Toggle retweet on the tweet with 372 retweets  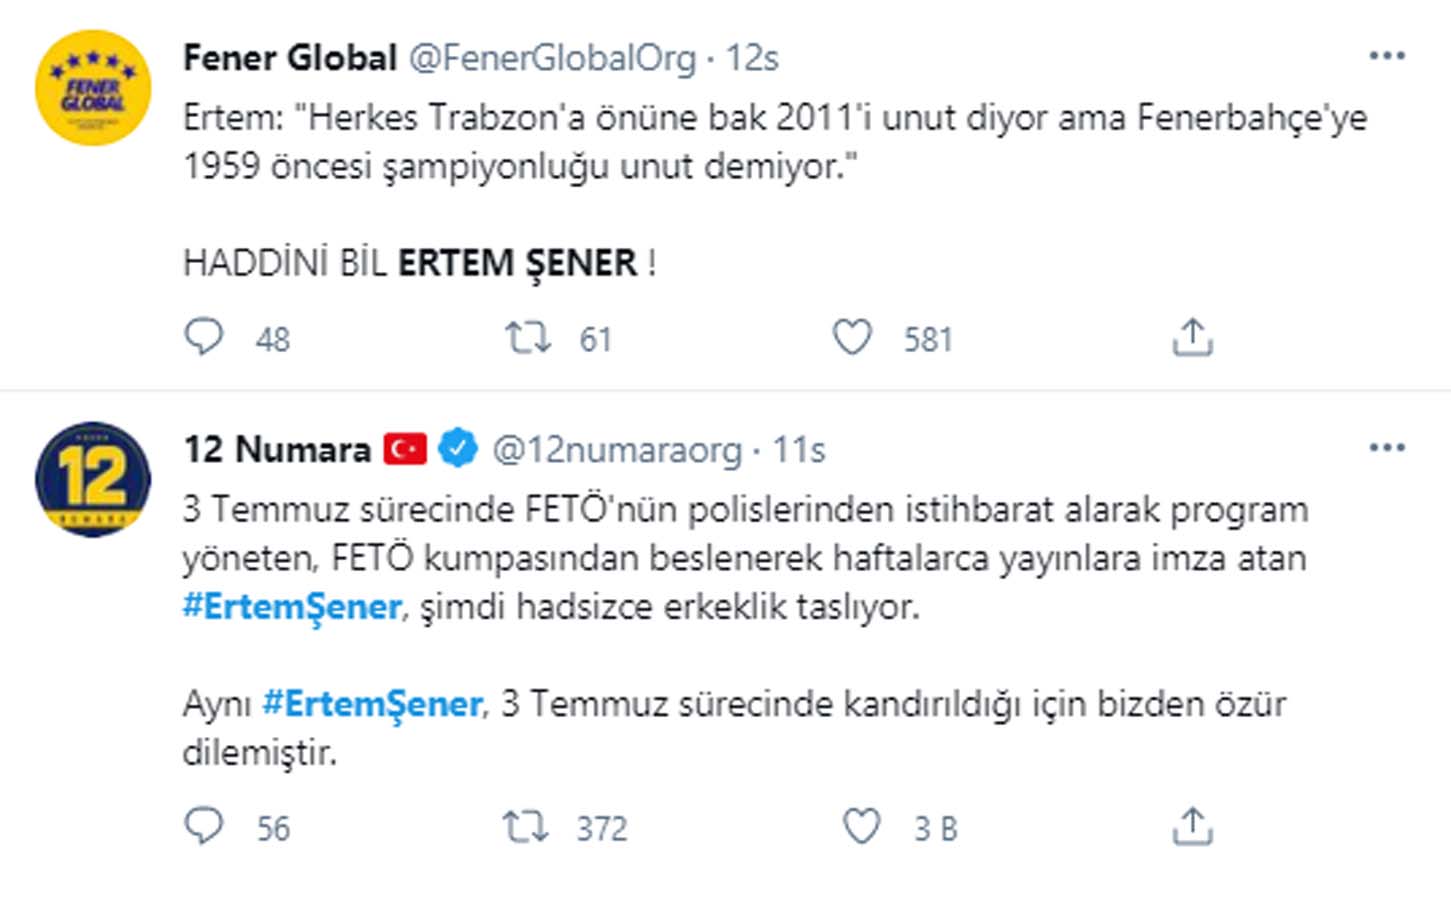529,827
